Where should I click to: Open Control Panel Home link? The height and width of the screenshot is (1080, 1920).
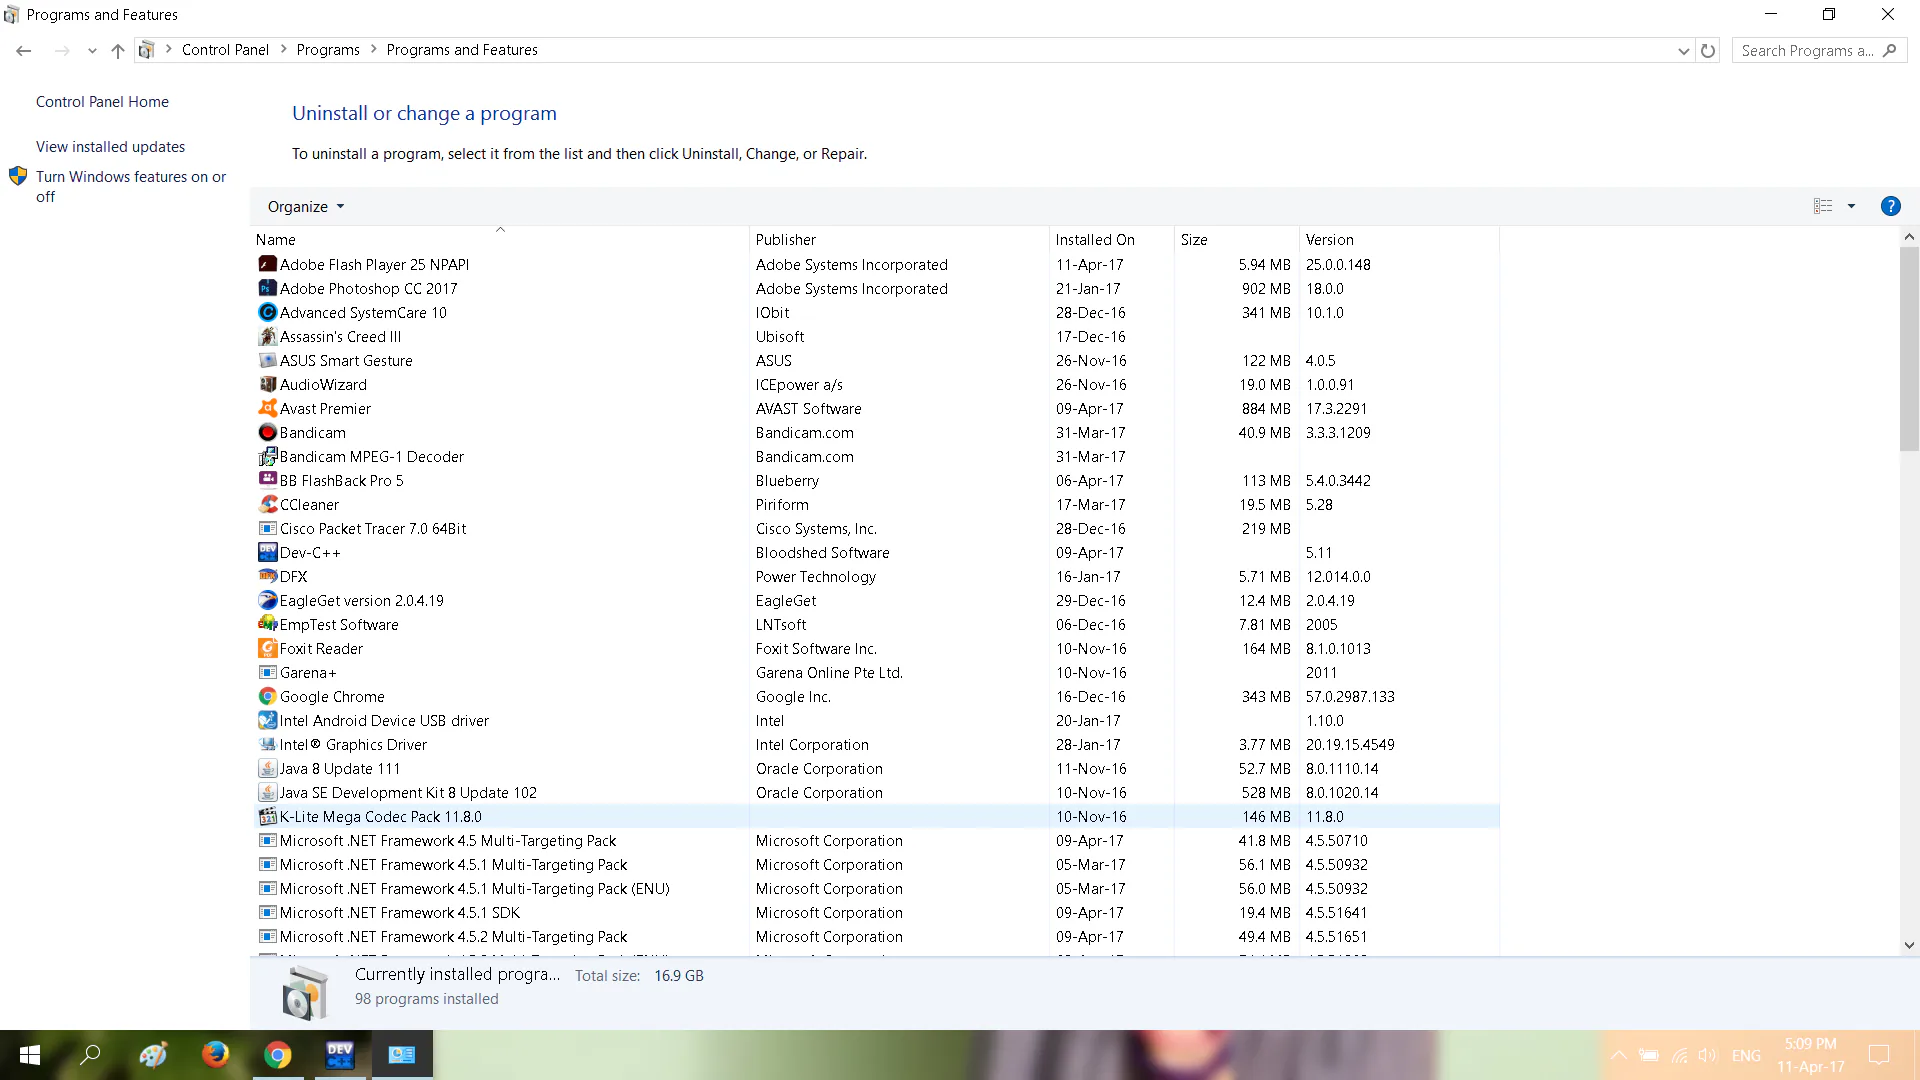[x=102, y=101]
